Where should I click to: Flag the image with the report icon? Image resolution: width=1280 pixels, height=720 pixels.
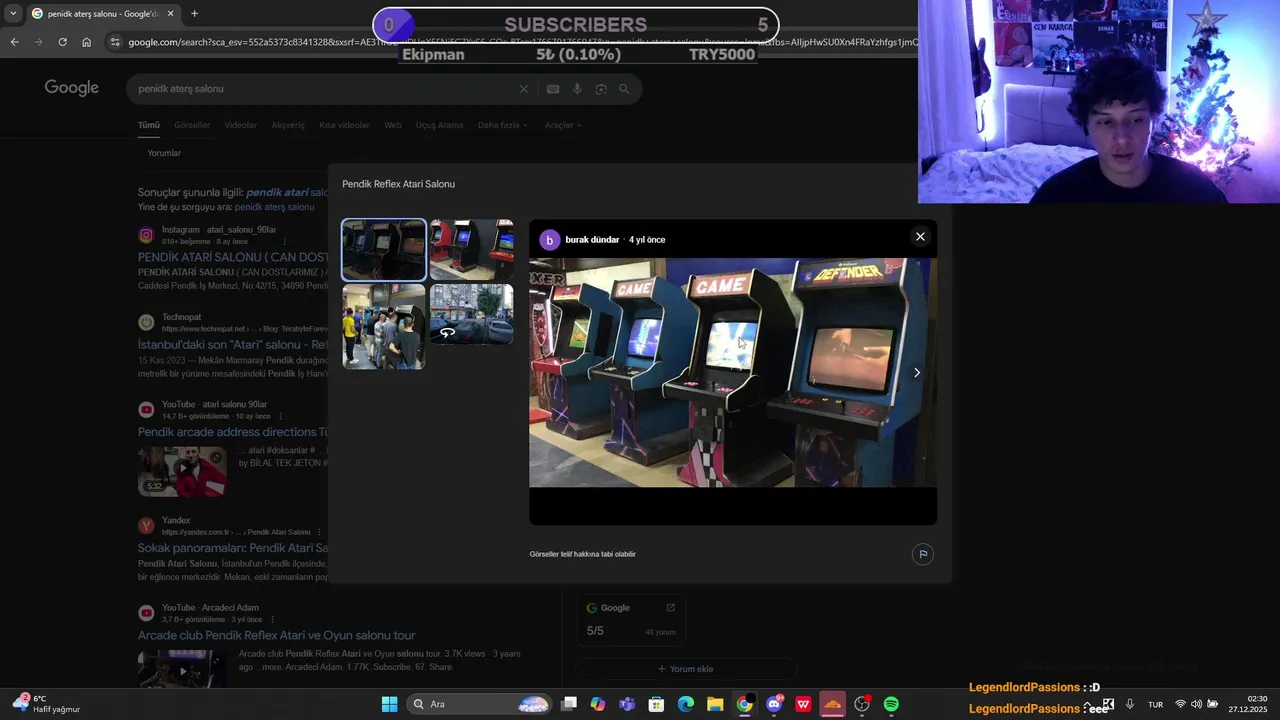[923, 554]
